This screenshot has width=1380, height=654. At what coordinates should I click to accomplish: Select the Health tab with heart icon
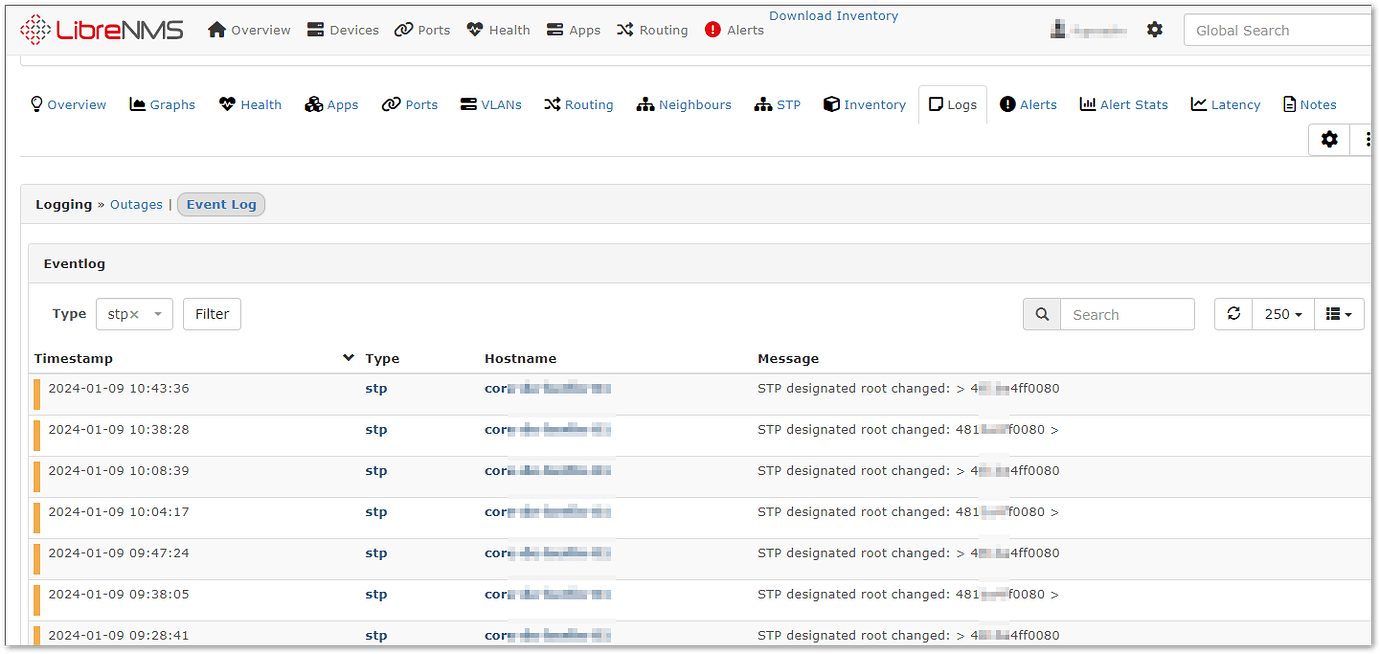pyautogui.click(x=249, y=104)
